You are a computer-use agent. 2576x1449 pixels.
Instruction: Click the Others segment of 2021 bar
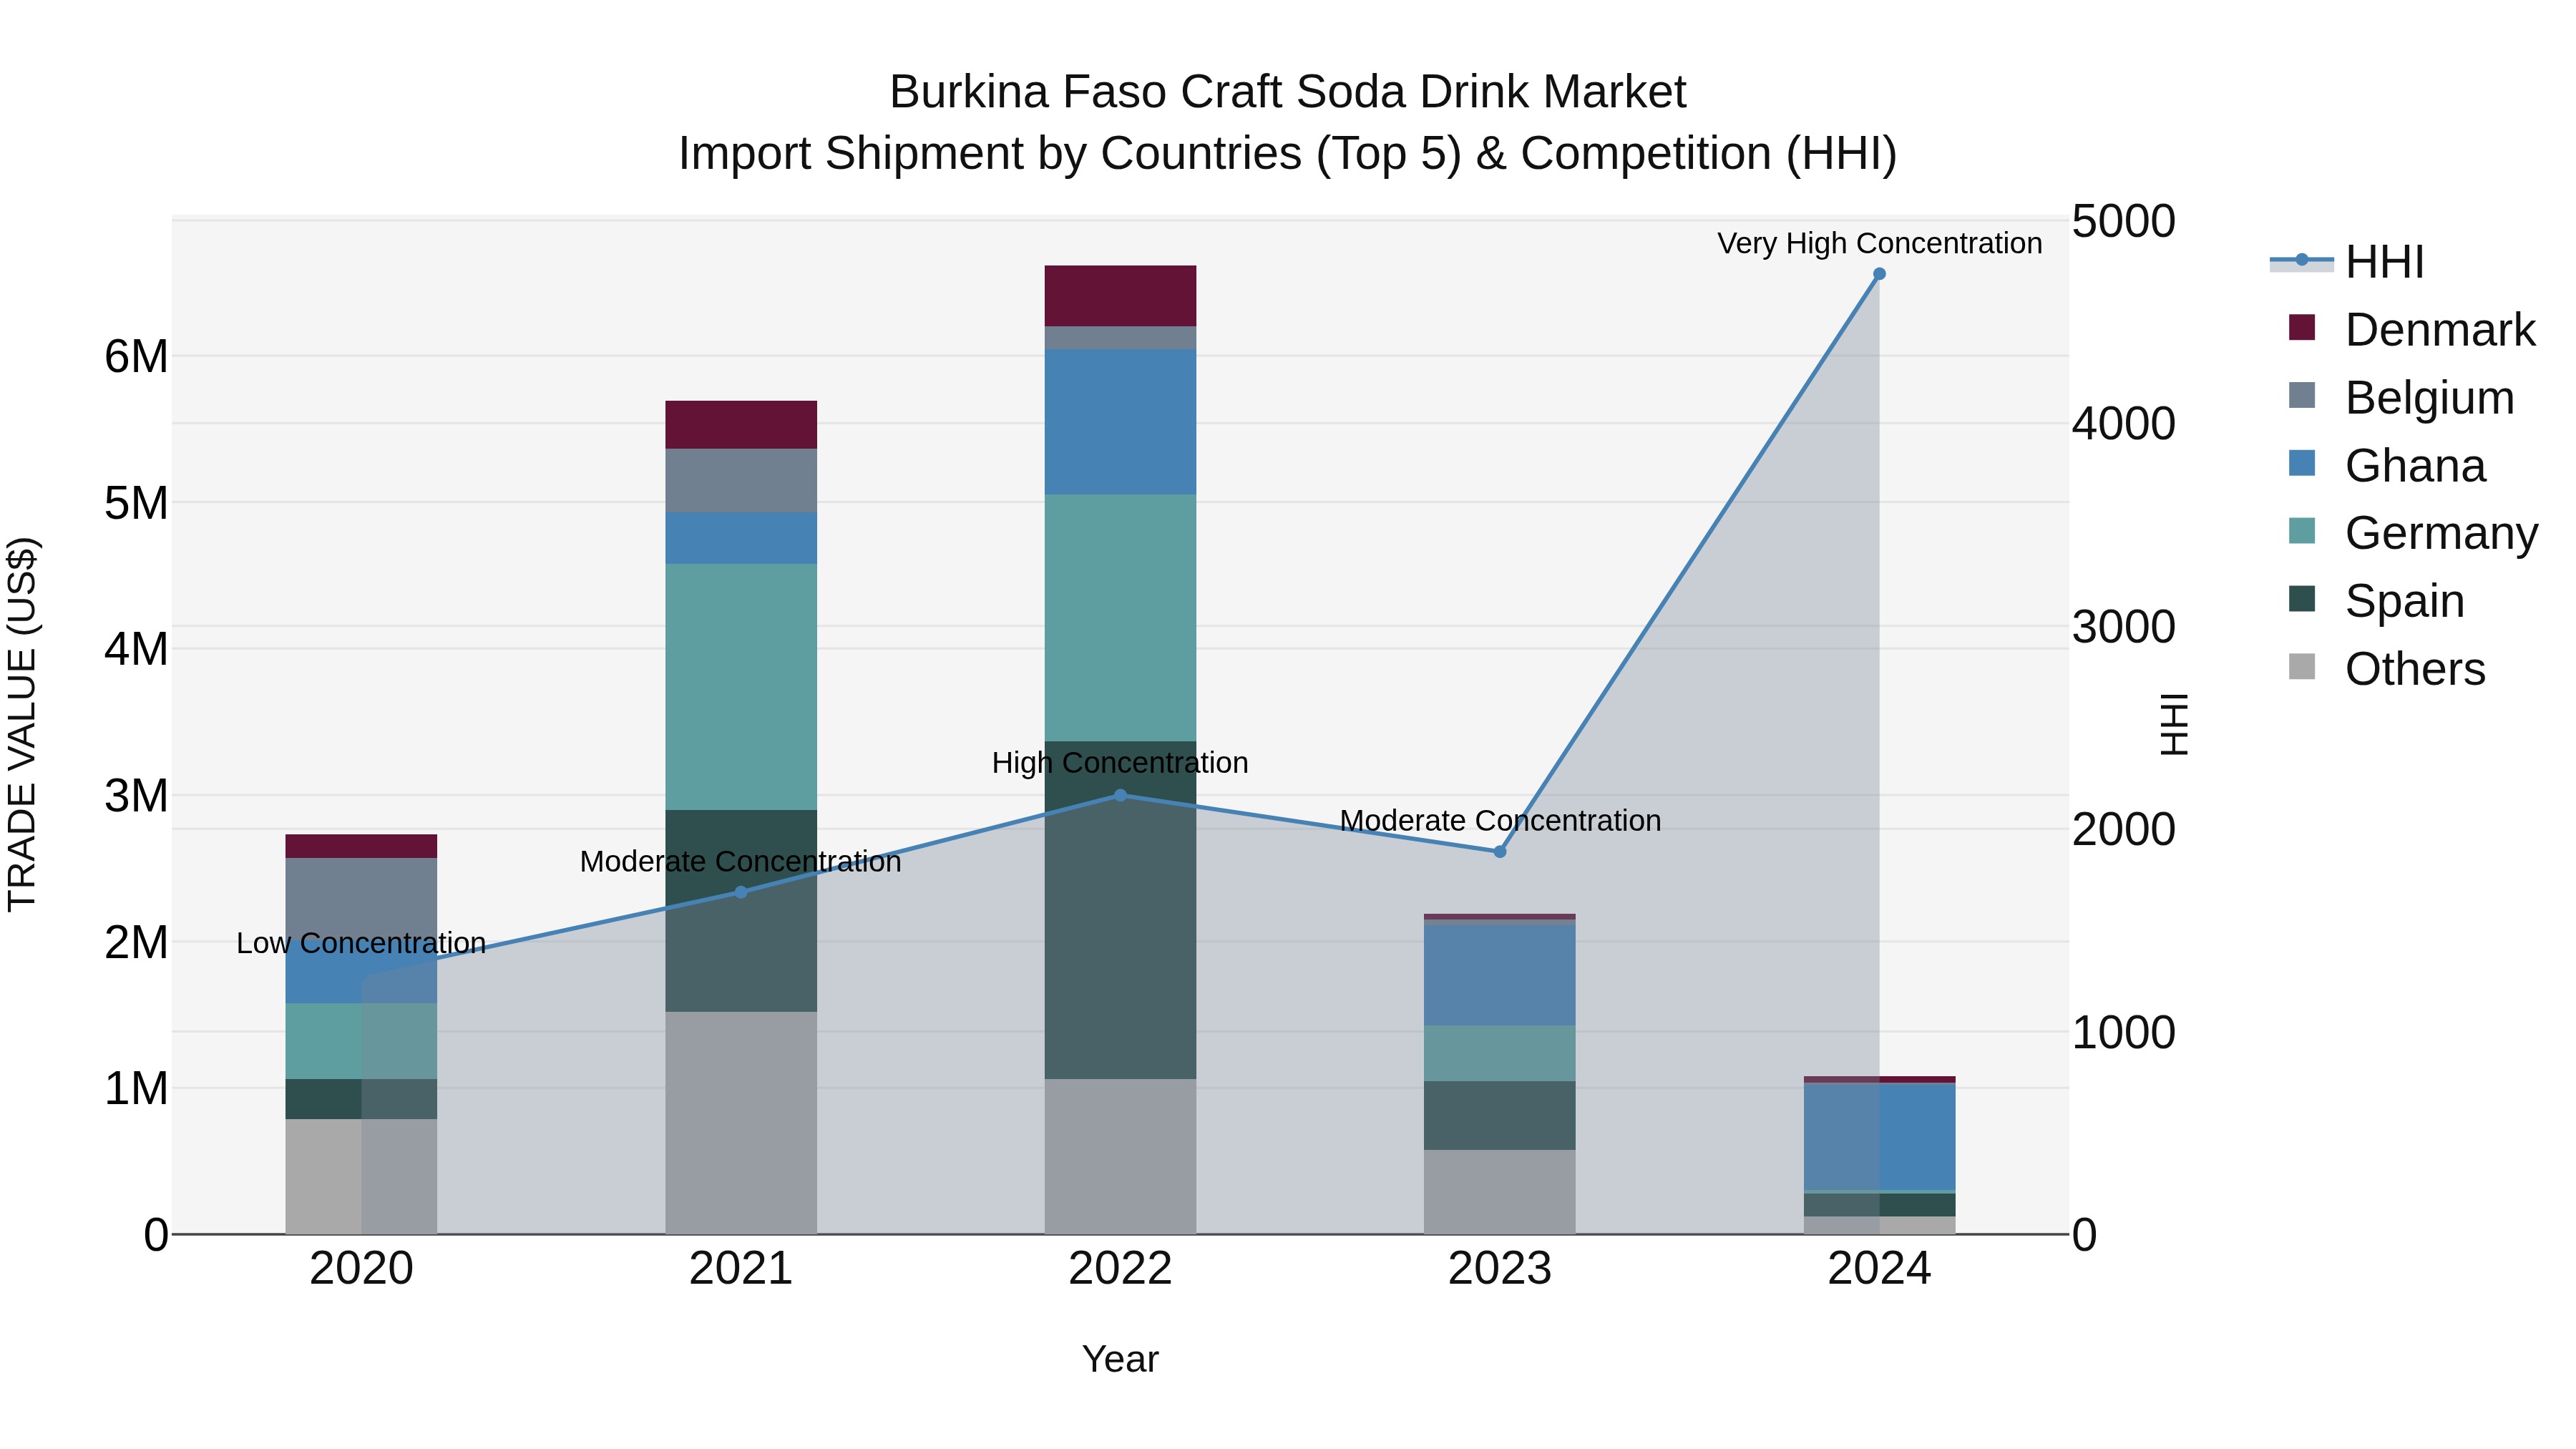click(741, 1123)
